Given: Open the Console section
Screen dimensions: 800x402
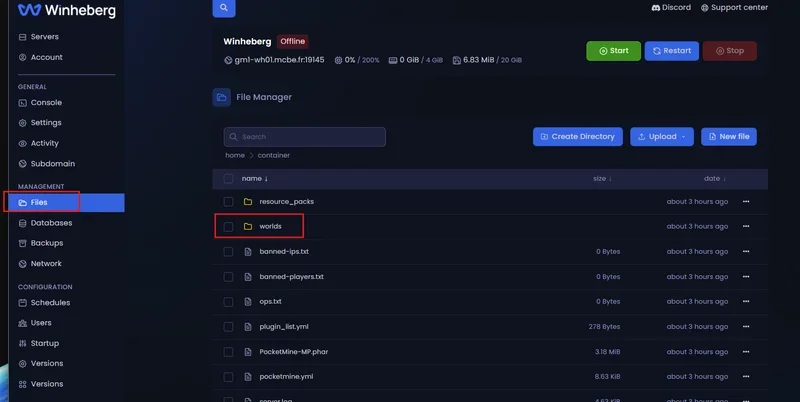Looking at the screenshot, I should coord(40,103).
